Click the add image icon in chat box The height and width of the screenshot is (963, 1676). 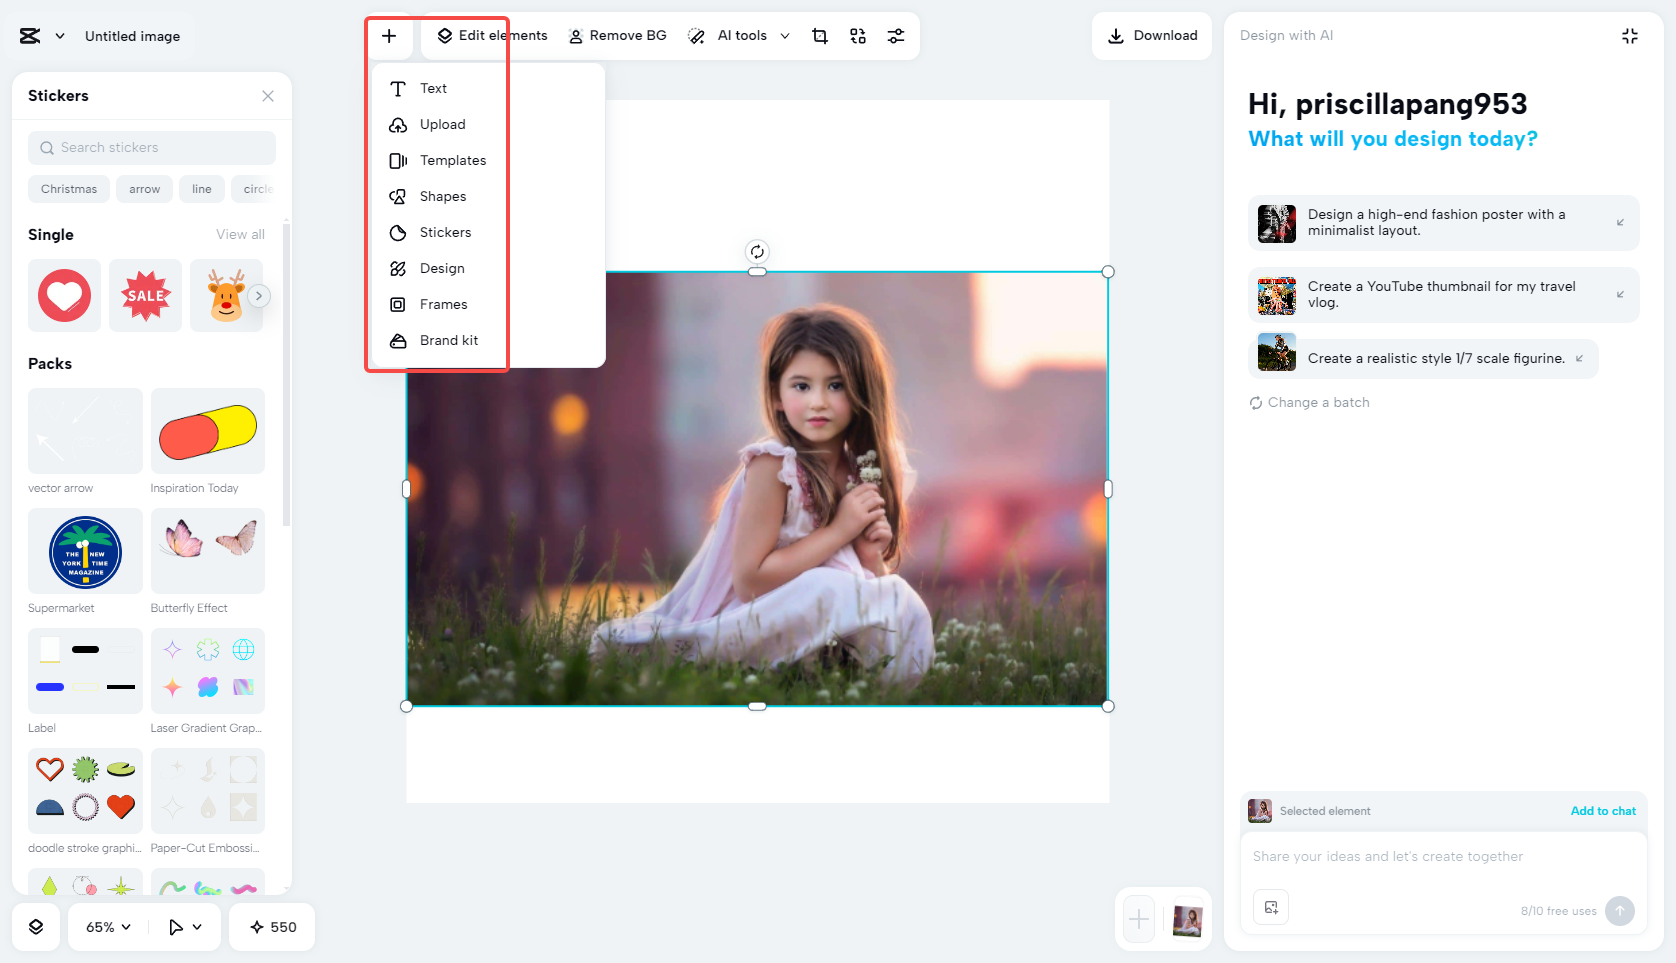[x=1271, y=907]
